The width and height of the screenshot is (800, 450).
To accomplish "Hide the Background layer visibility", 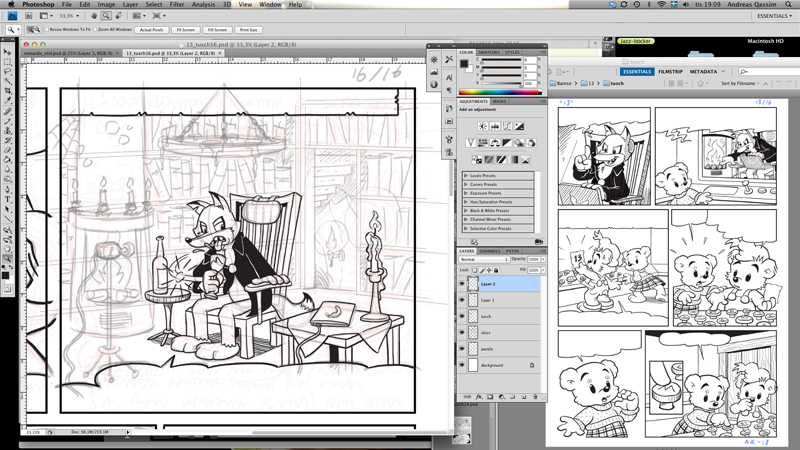I will coord(462,365).
